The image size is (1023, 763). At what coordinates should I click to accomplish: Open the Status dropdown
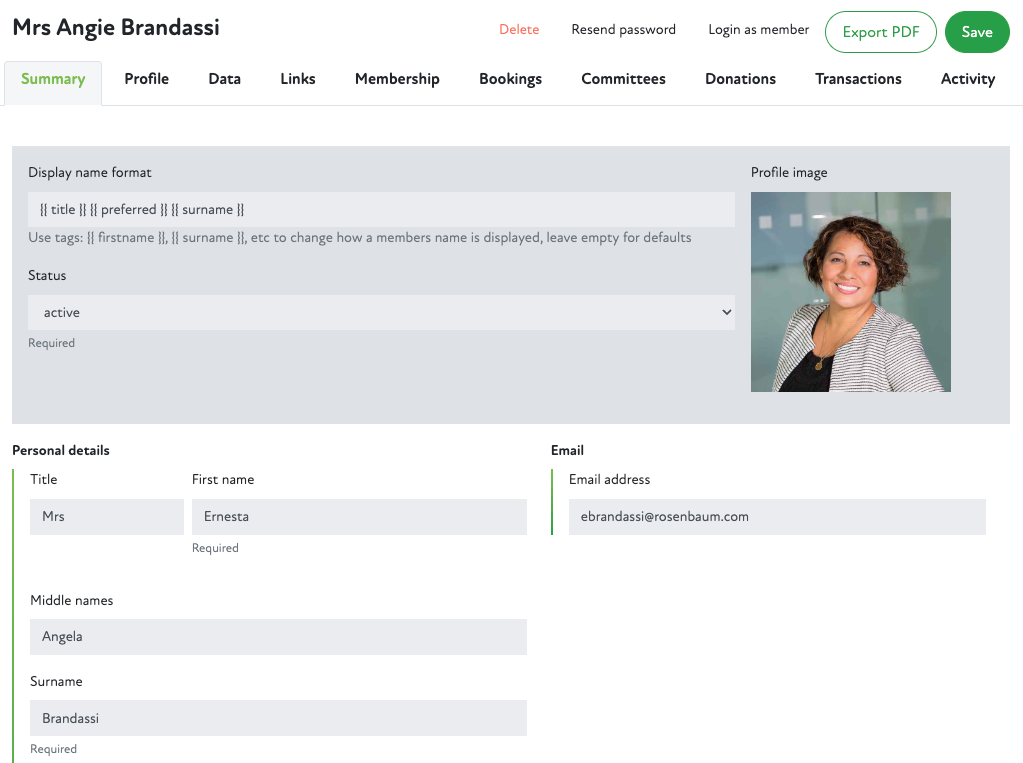click(x=381, y=313)
